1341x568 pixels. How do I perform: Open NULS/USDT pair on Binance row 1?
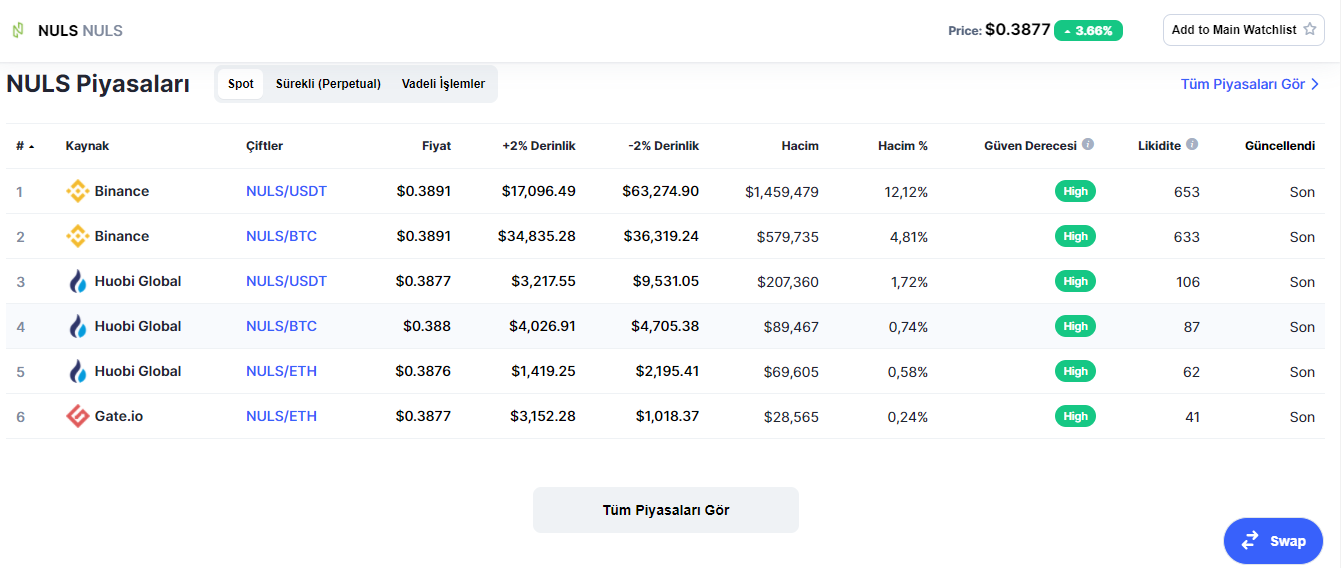coord(286,191)
